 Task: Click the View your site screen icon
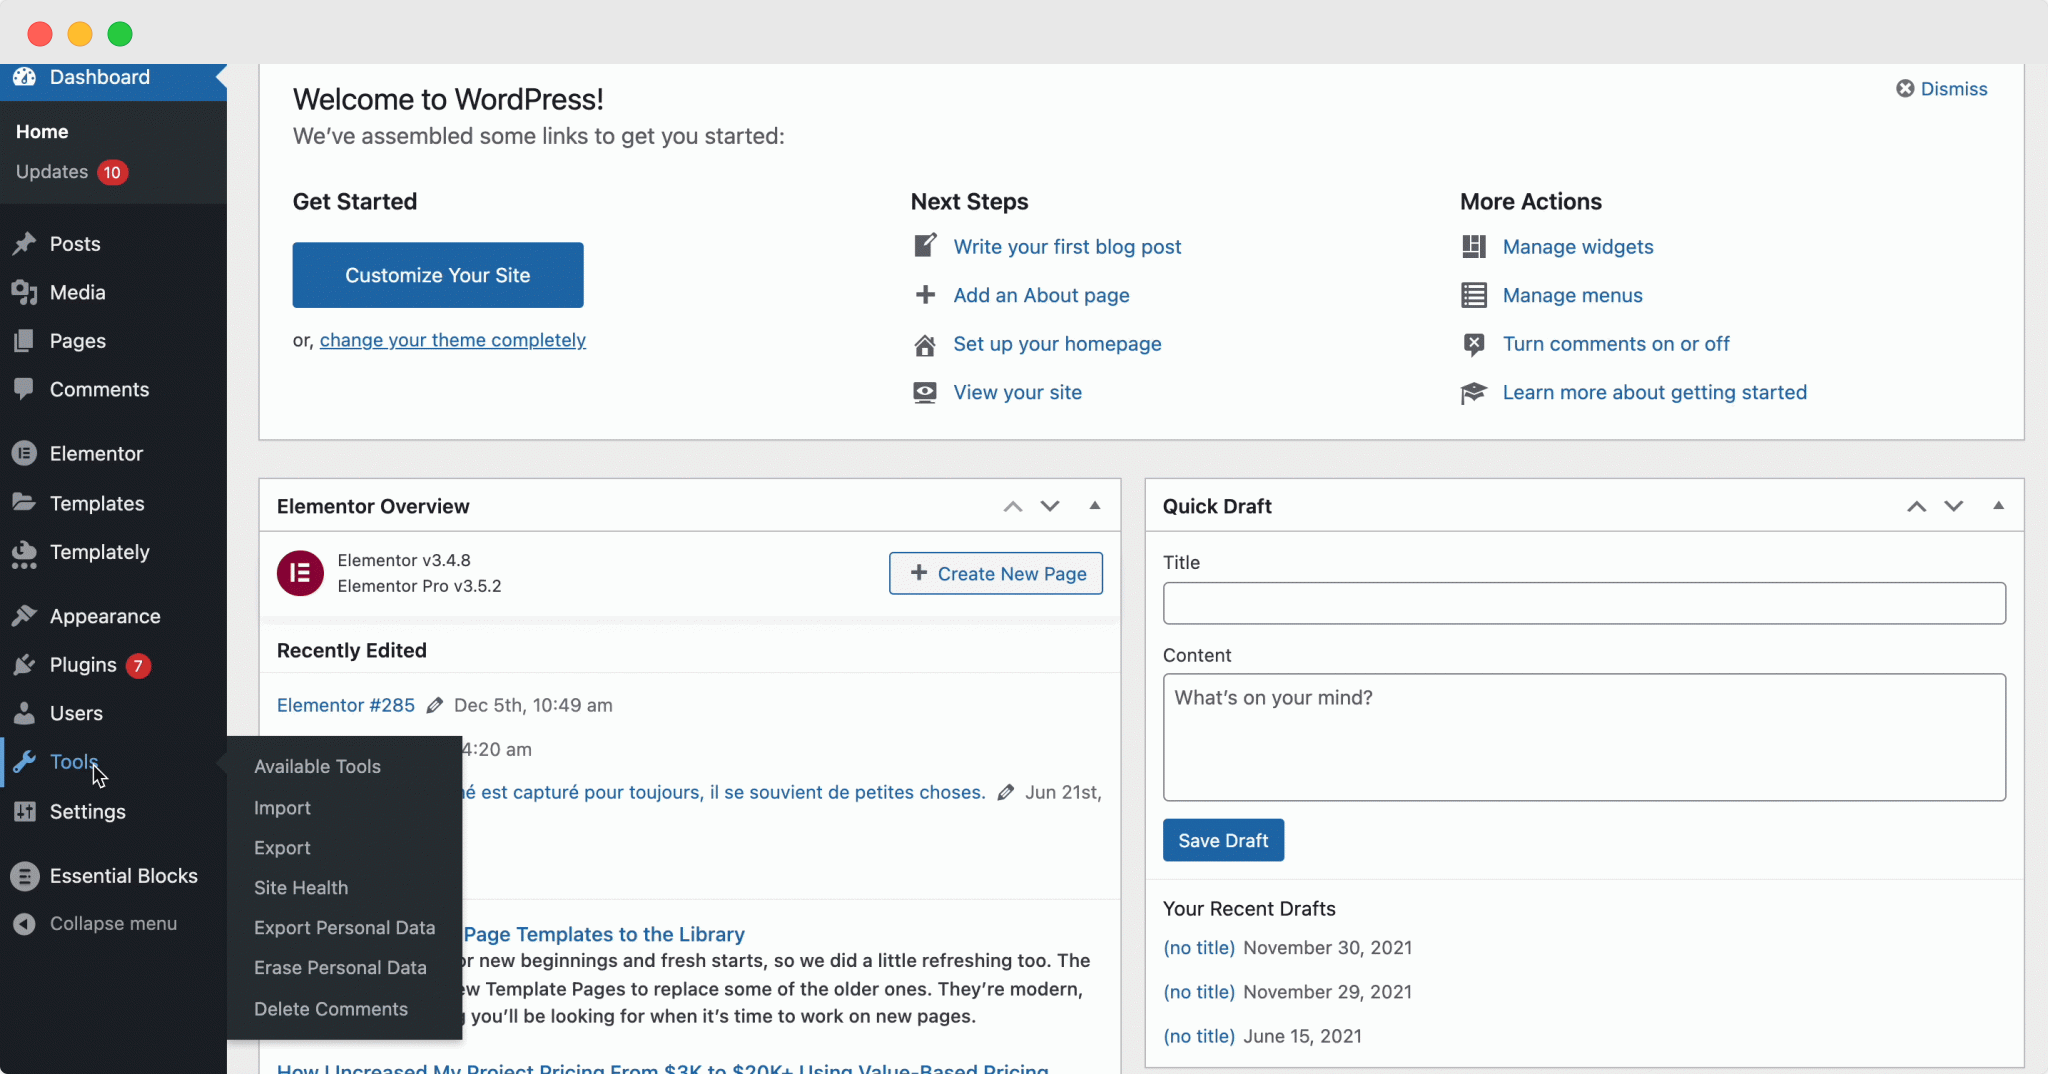(x=925, y=392)
